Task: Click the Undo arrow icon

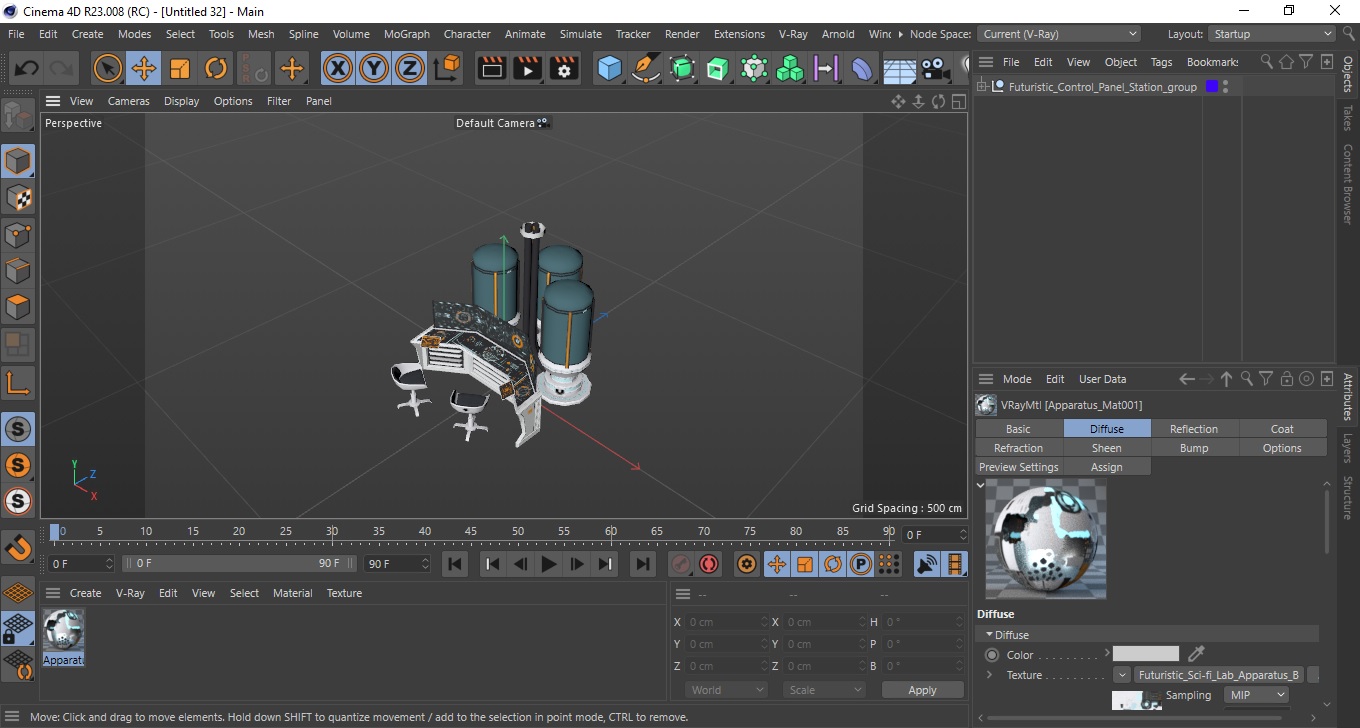Action: pyautogui.click(x=27, y=68)
